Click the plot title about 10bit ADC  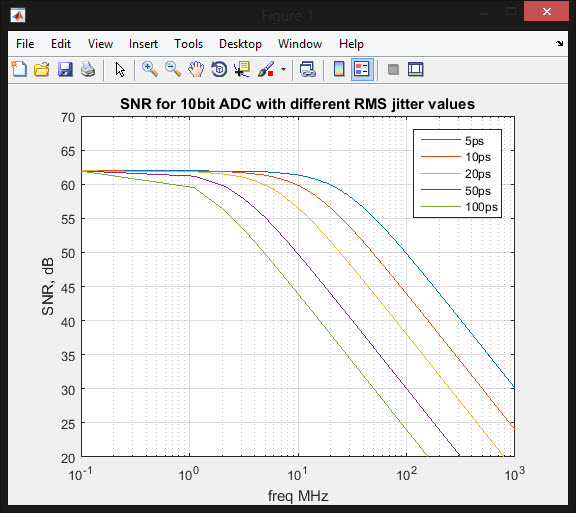(x=297, y=104)
